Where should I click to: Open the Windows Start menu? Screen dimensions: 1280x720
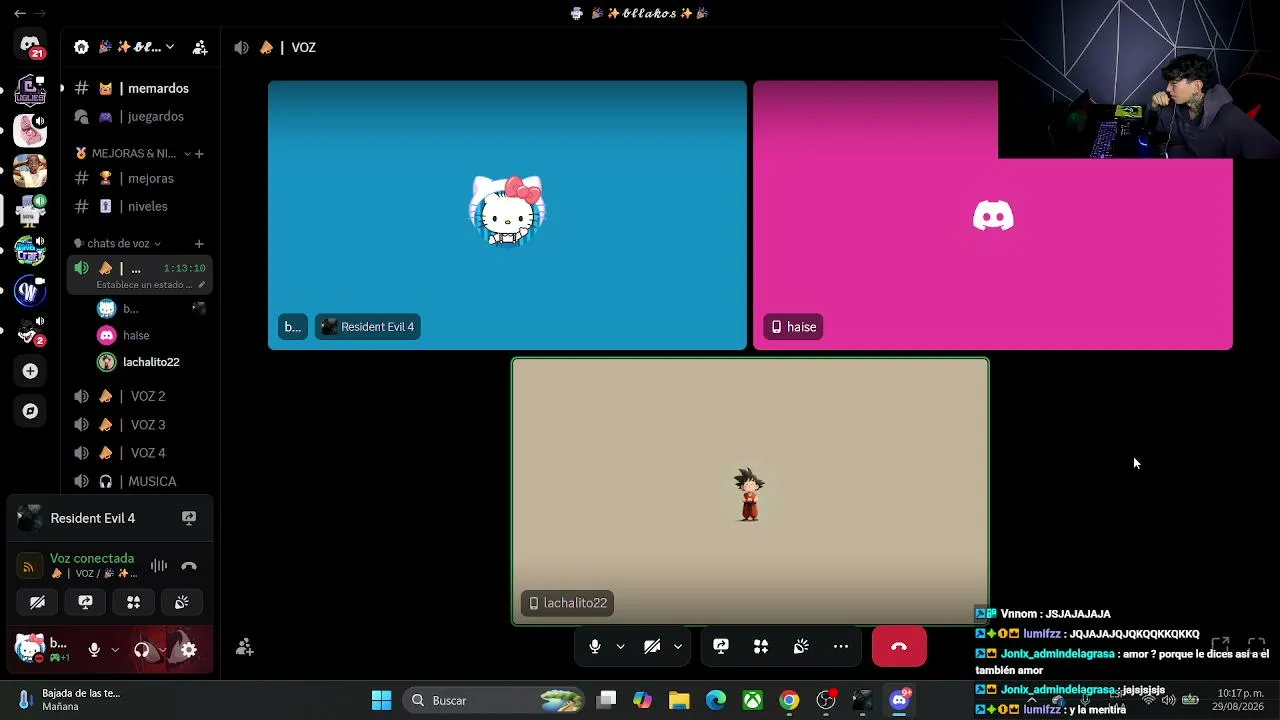click(x=381, y=700)
